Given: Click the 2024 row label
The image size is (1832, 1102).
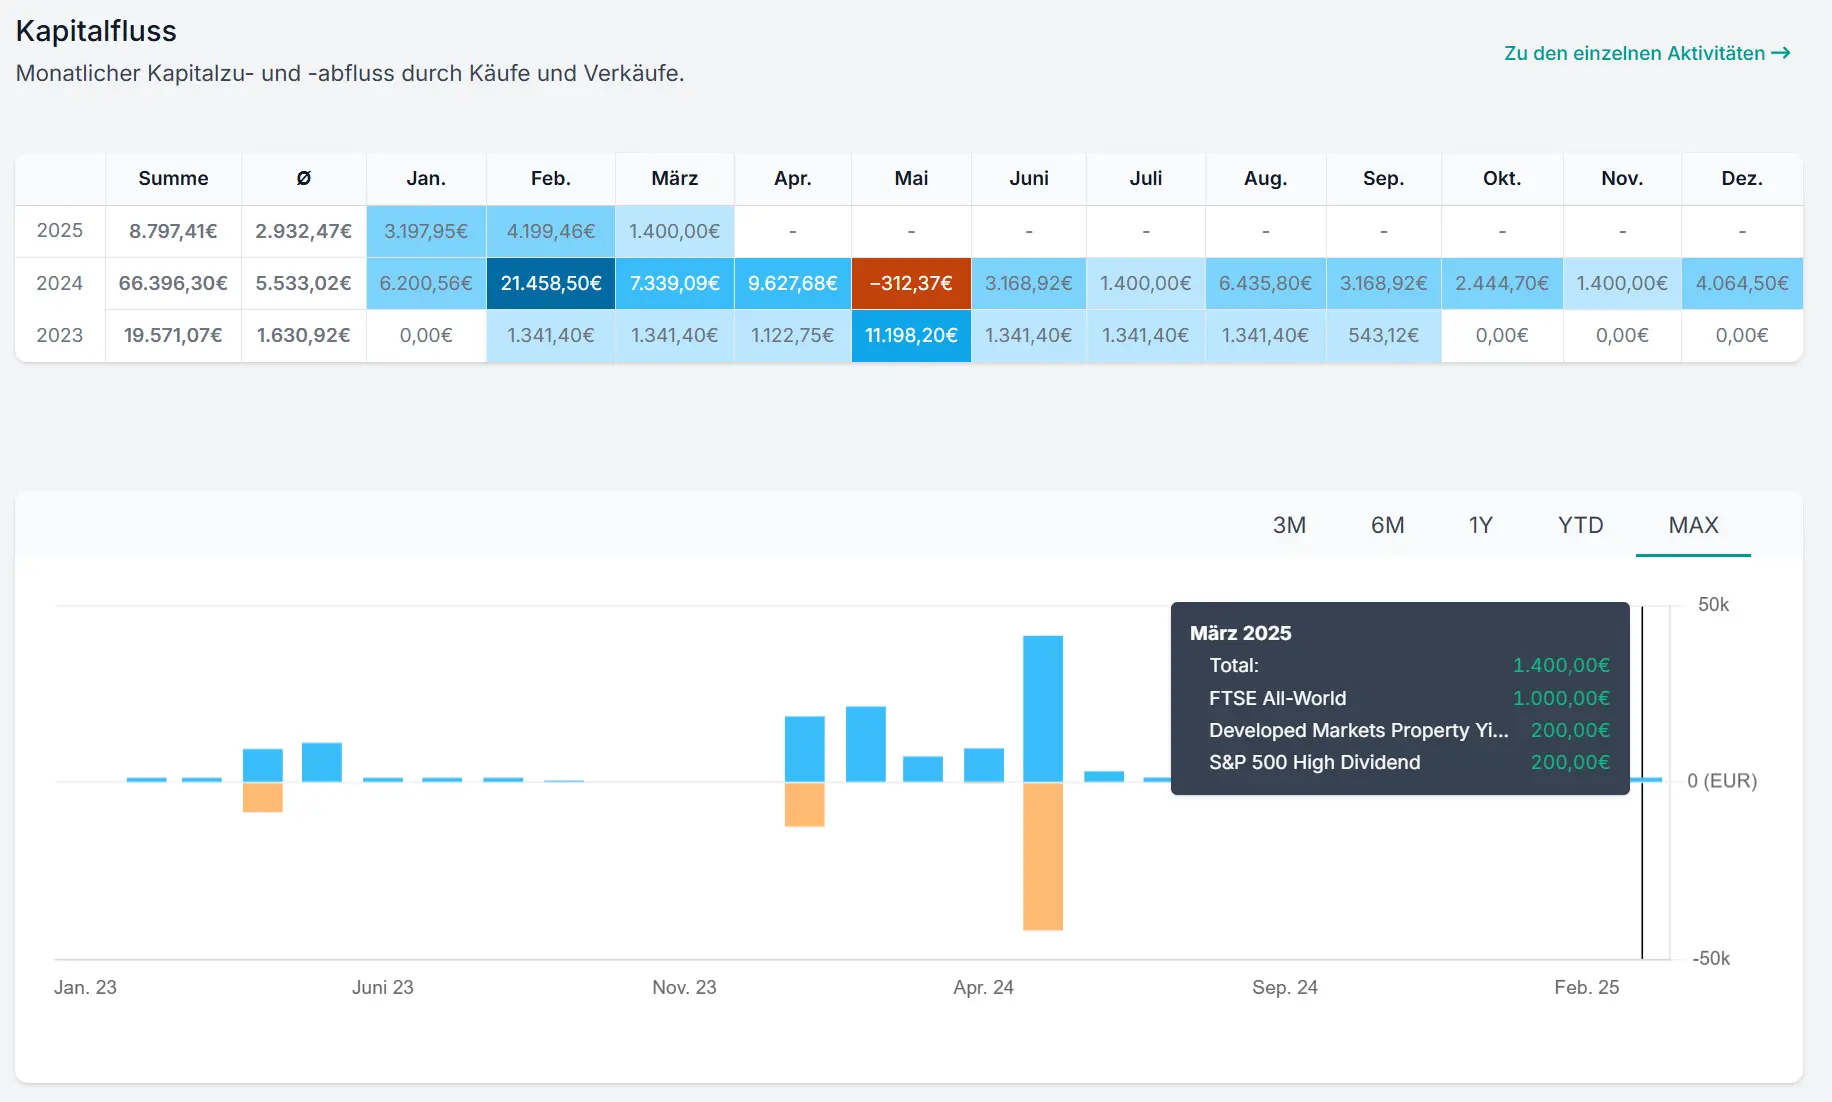Looking at the screenshot, I should click(60, 283).
